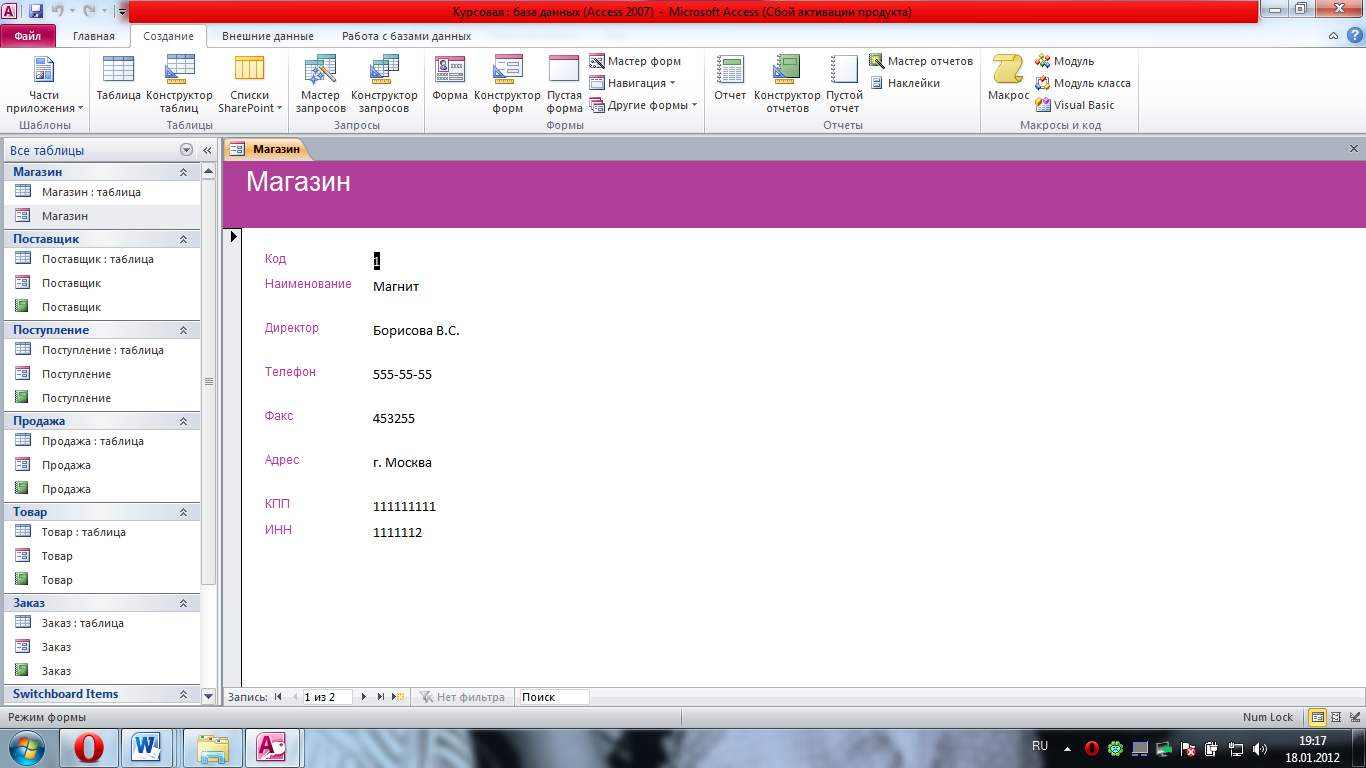
Task: Collapse the navigation pane with double chevron
Action: click(208, 150)
